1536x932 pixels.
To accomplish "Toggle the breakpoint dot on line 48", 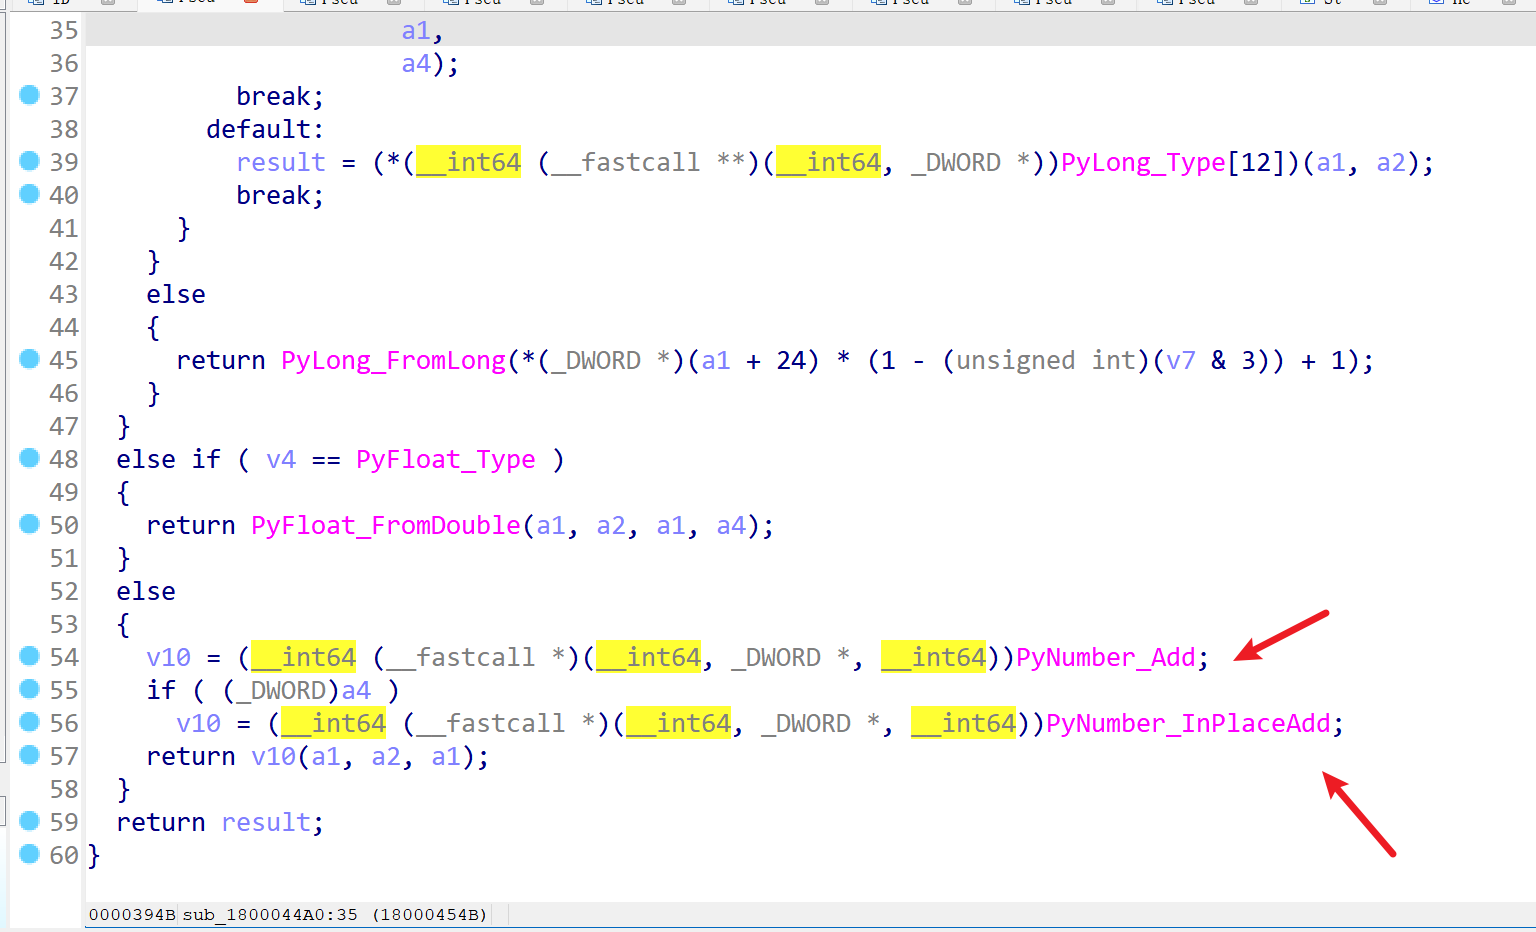I will [29, 458].
